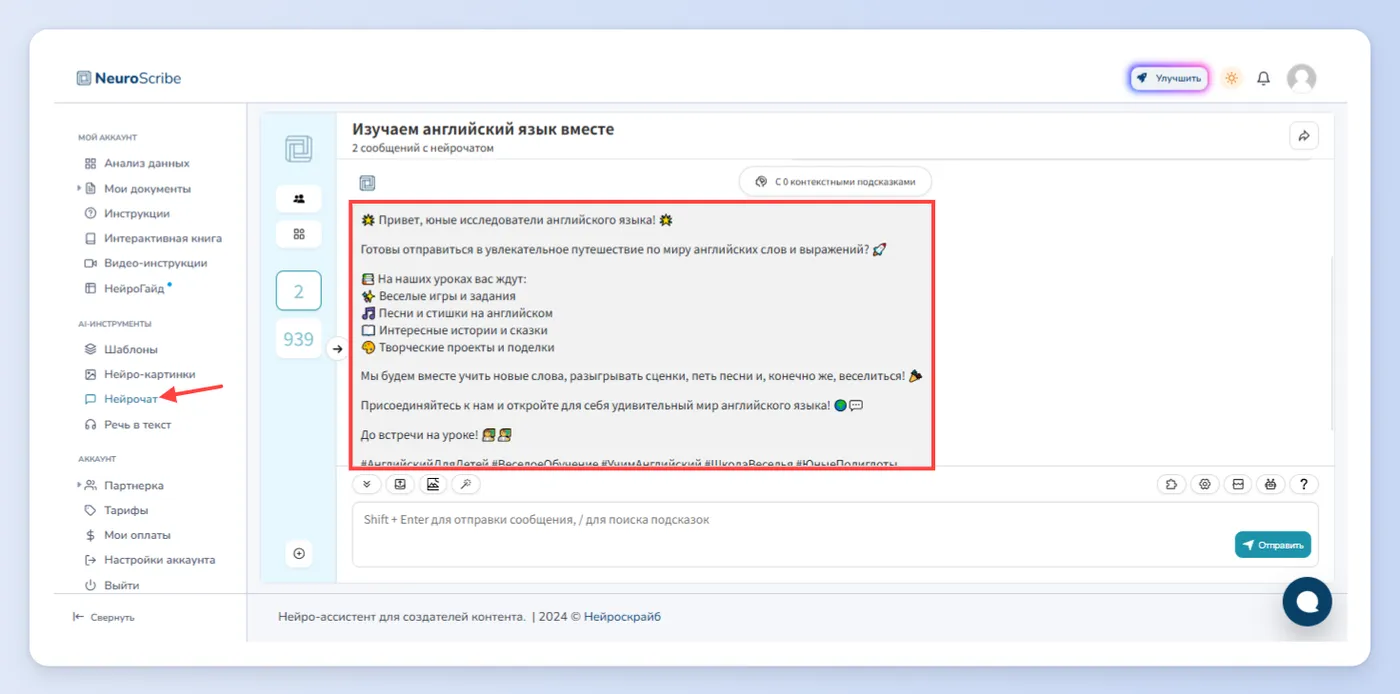Viewport: 1400px width, 694px height.
Task: Toggle the light theme sun icon
Action: pyautogui.click(x=1231, y=78)
